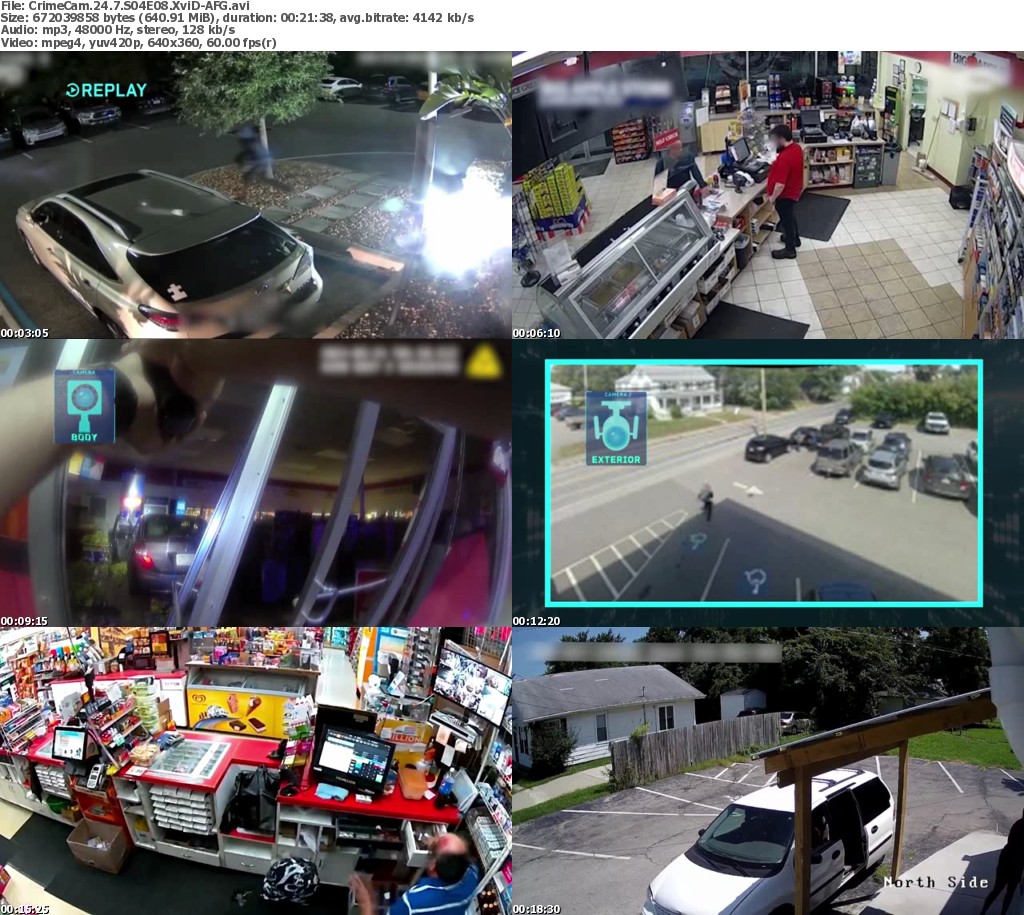Click the 00:12:20 timestamp label
Image resolution: width=1024 pixels, height=915 pixels.
(537, 621)
